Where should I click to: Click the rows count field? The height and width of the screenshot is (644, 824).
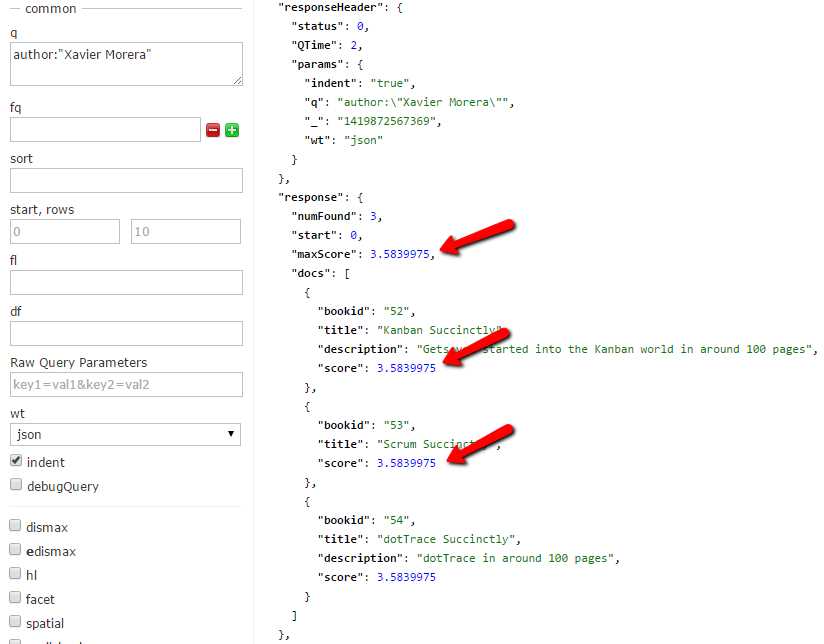click(x=186, y=231)
